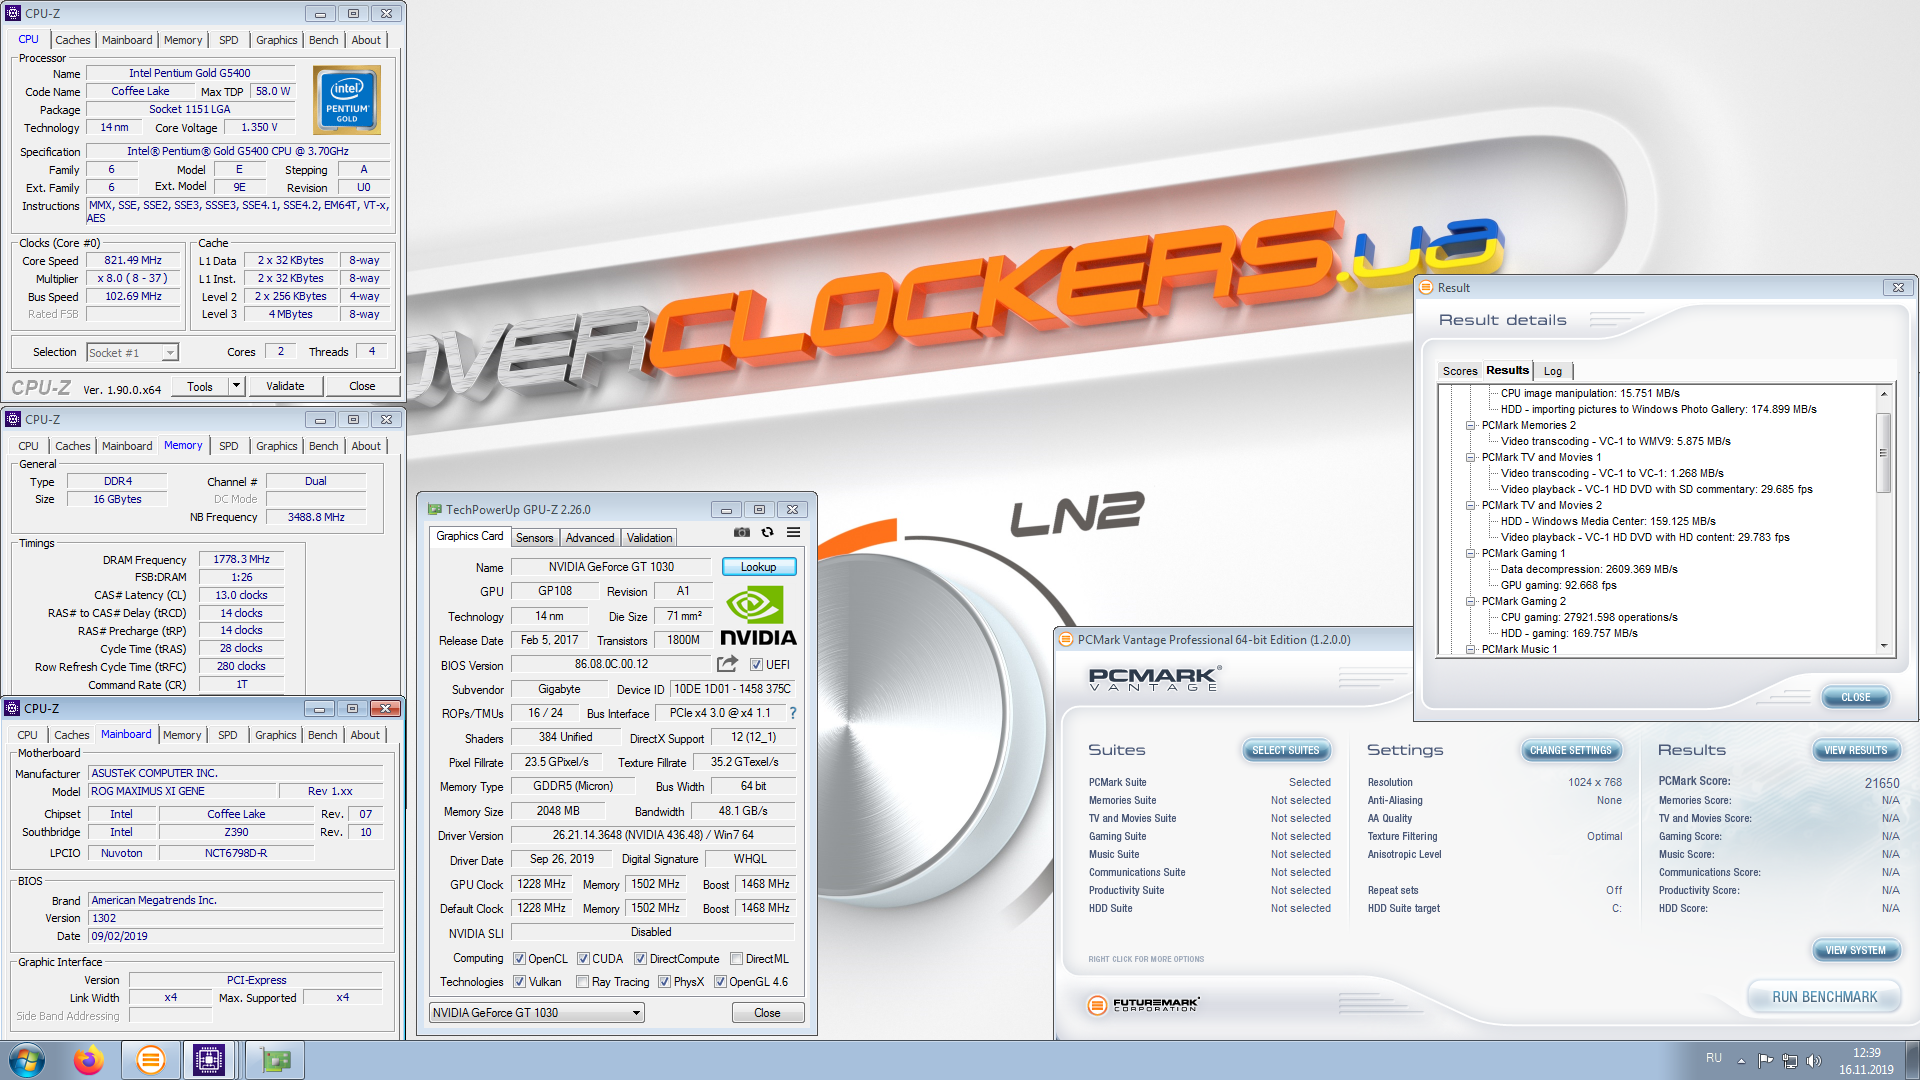Image resolution: width=1920 pixels, height=1080 pixels.
Task: Toggle the PhysX checkbox
Action: click(x=664, y=982)
